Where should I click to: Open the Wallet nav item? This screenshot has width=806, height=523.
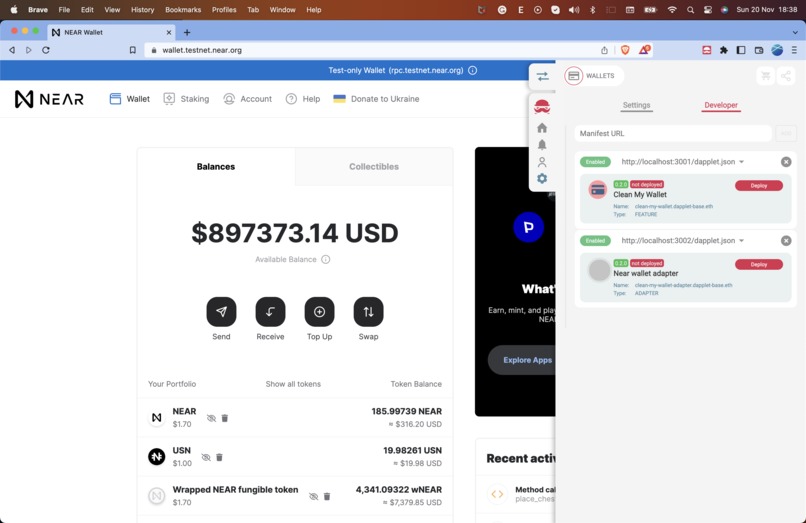130,99
